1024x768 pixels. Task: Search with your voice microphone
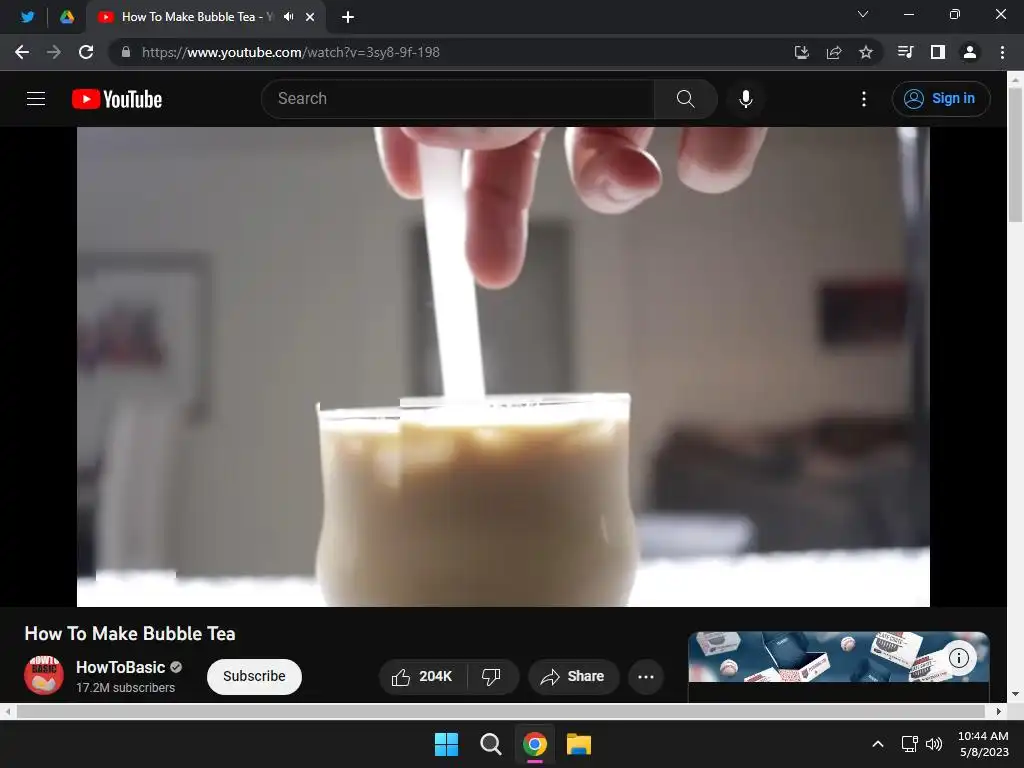click(746, 99)
